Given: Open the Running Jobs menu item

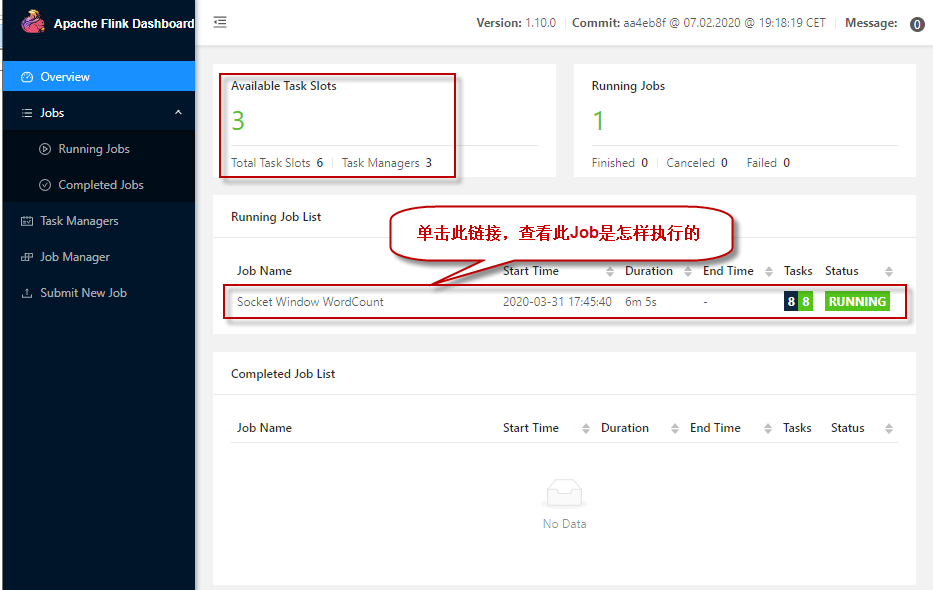Looking at the screenshot, I should pos(94,149).
